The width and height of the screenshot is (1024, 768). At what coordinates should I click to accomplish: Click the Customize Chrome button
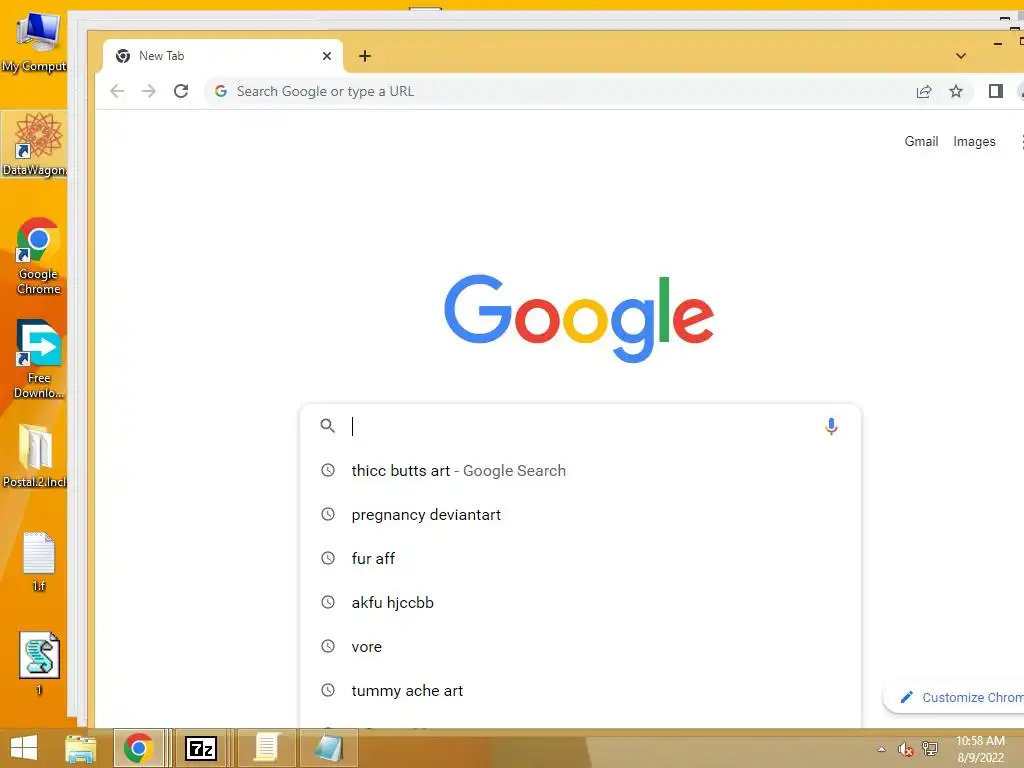(x=953, y=697)
